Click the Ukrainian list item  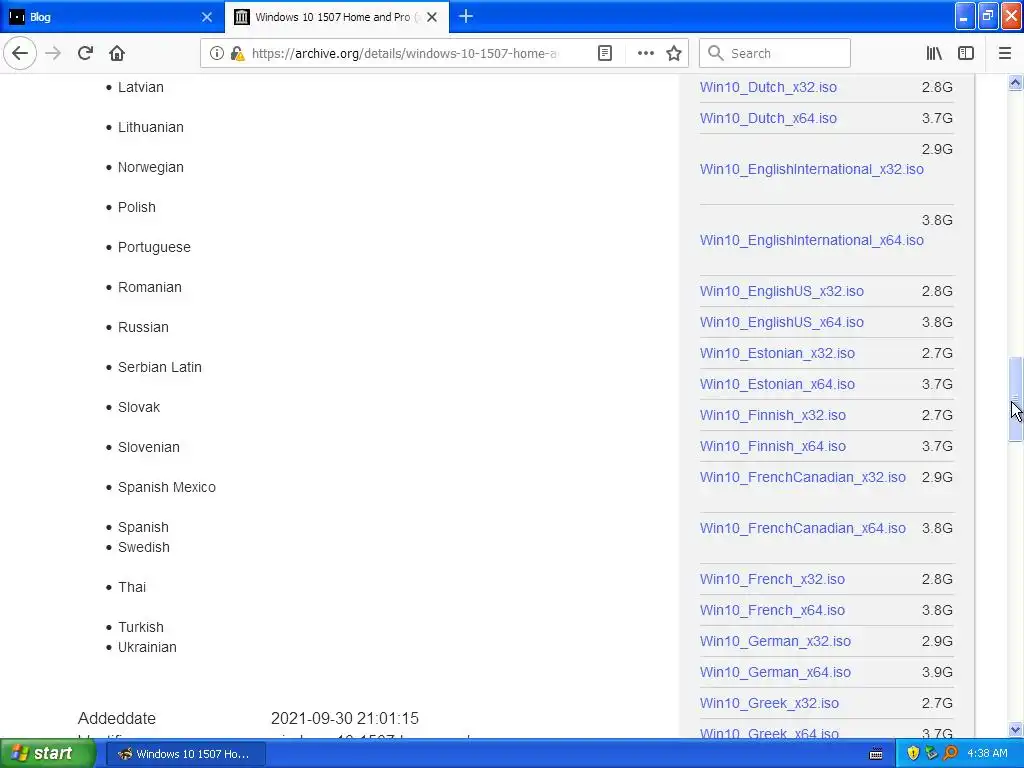coord(147,647)
